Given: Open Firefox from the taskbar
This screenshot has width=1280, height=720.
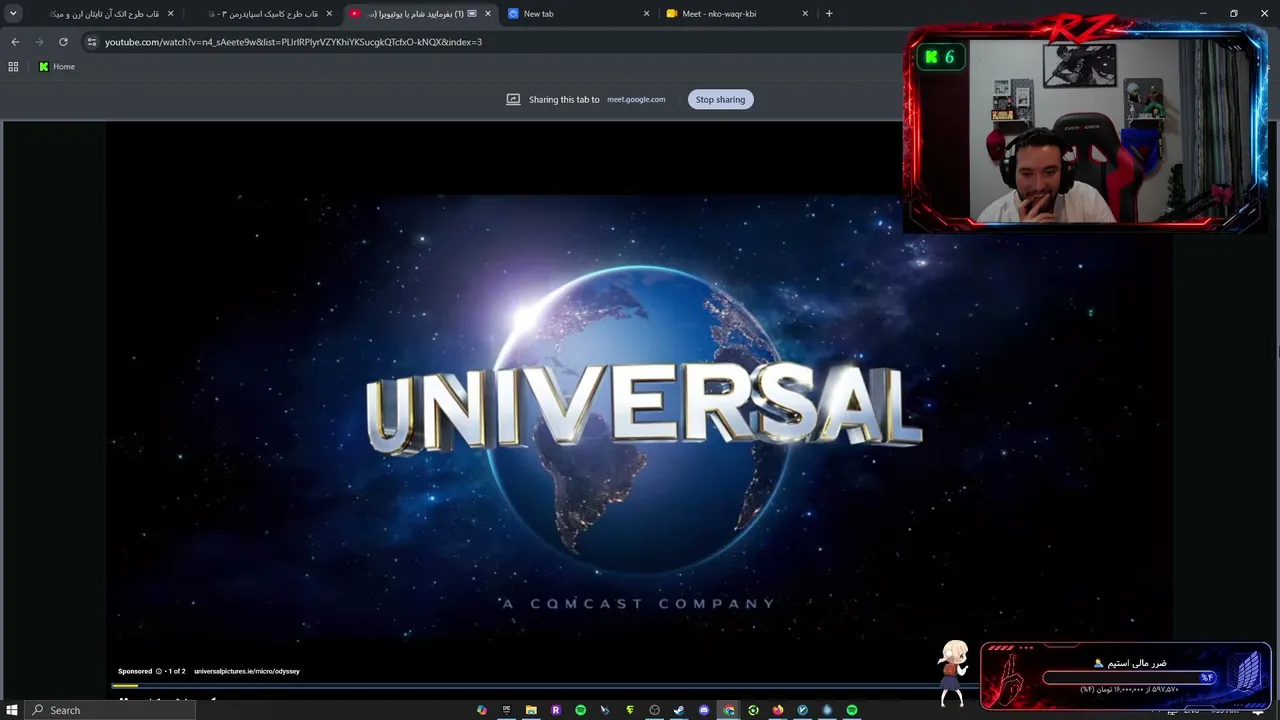Looking at the screenshot, I should (778, 710).
